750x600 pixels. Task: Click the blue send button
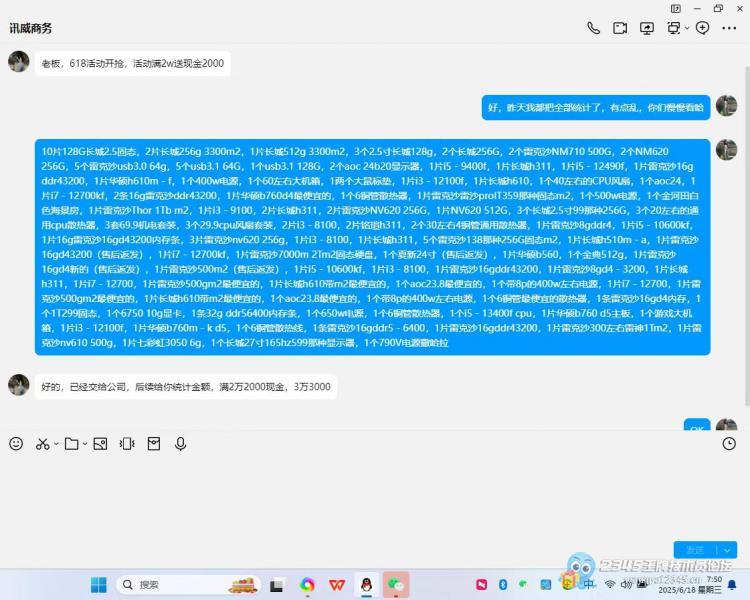pos(695,550)
